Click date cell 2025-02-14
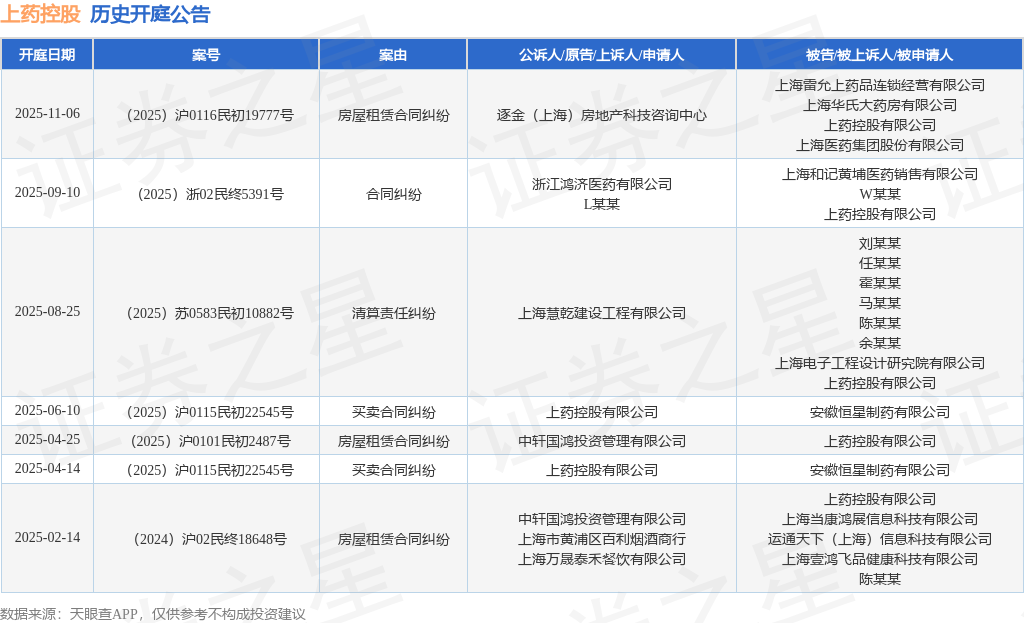 point(47,537)
